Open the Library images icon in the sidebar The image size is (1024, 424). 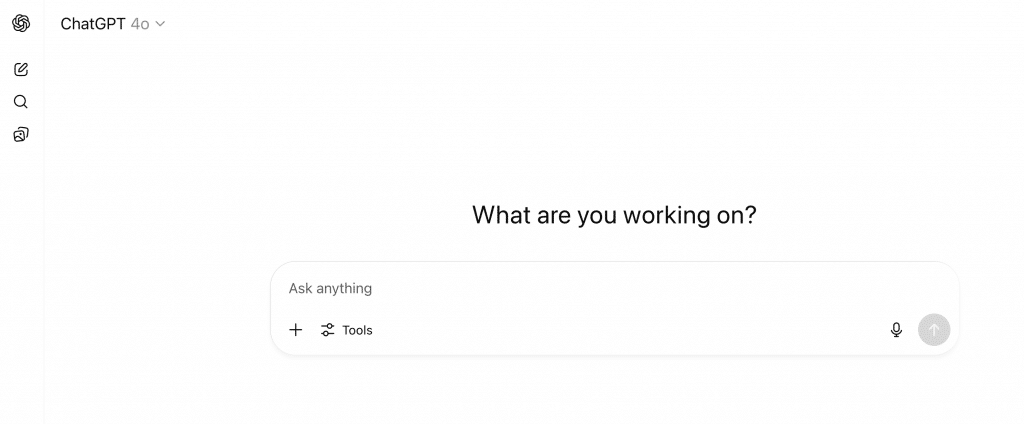pos(21,135)
